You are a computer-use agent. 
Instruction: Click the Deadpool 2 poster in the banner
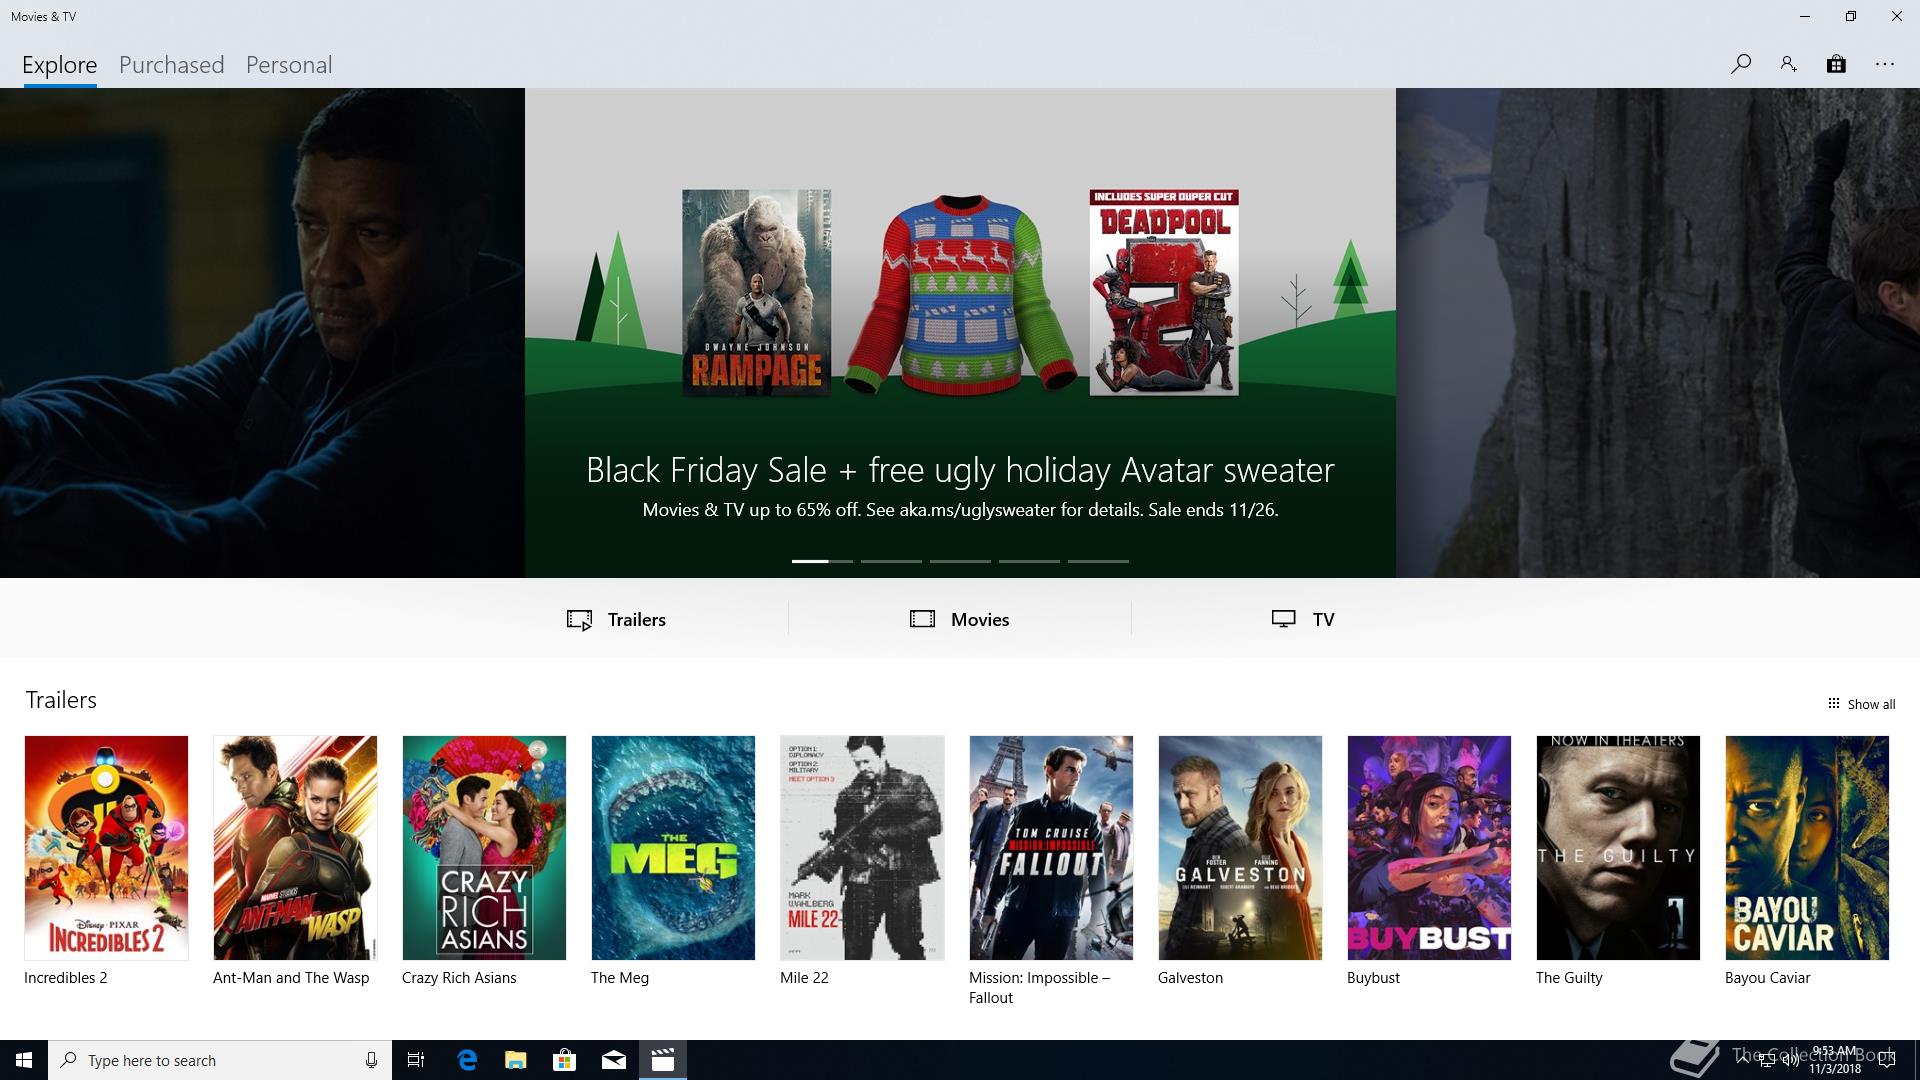1164,293
